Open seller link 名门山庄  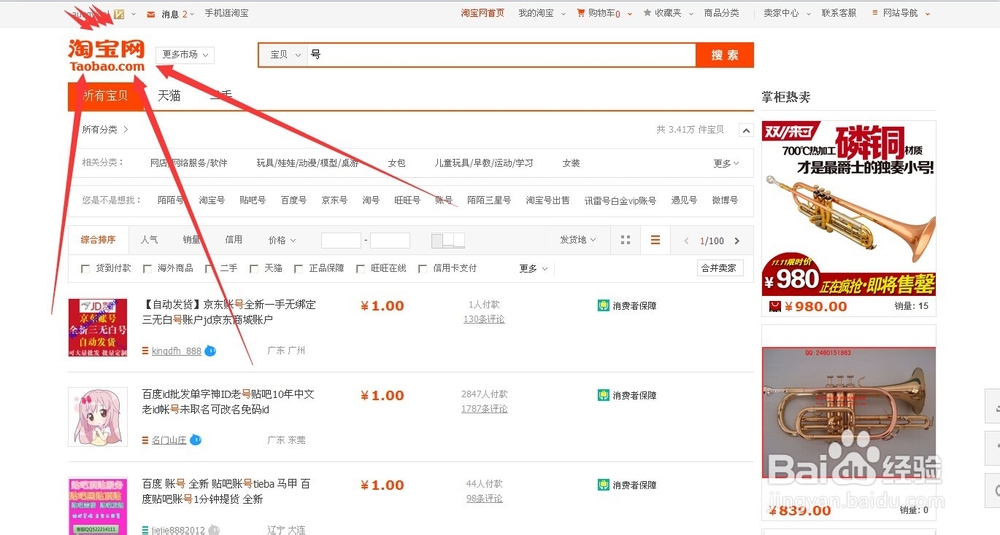(x=169, y=440)
